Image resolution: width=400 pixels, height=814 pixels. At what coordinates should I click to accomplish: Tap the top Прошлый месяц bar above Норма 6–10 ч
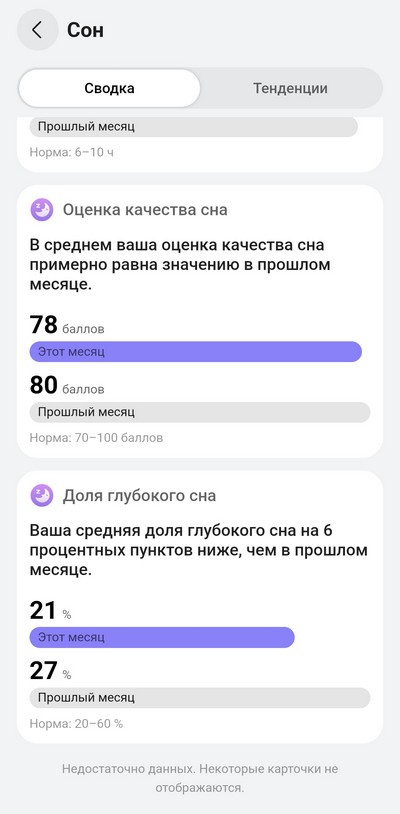pyautogui.click(x=194, y=127)
